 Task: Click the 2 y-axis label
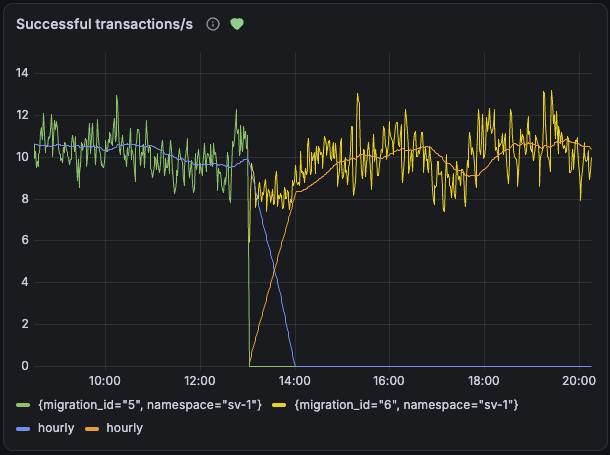point(25,324)
